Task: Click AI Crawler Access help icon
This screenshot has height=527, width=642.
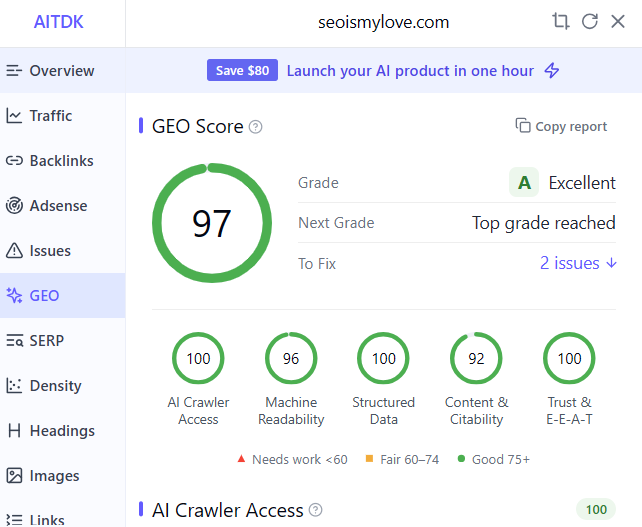Action: click(315, 510)
